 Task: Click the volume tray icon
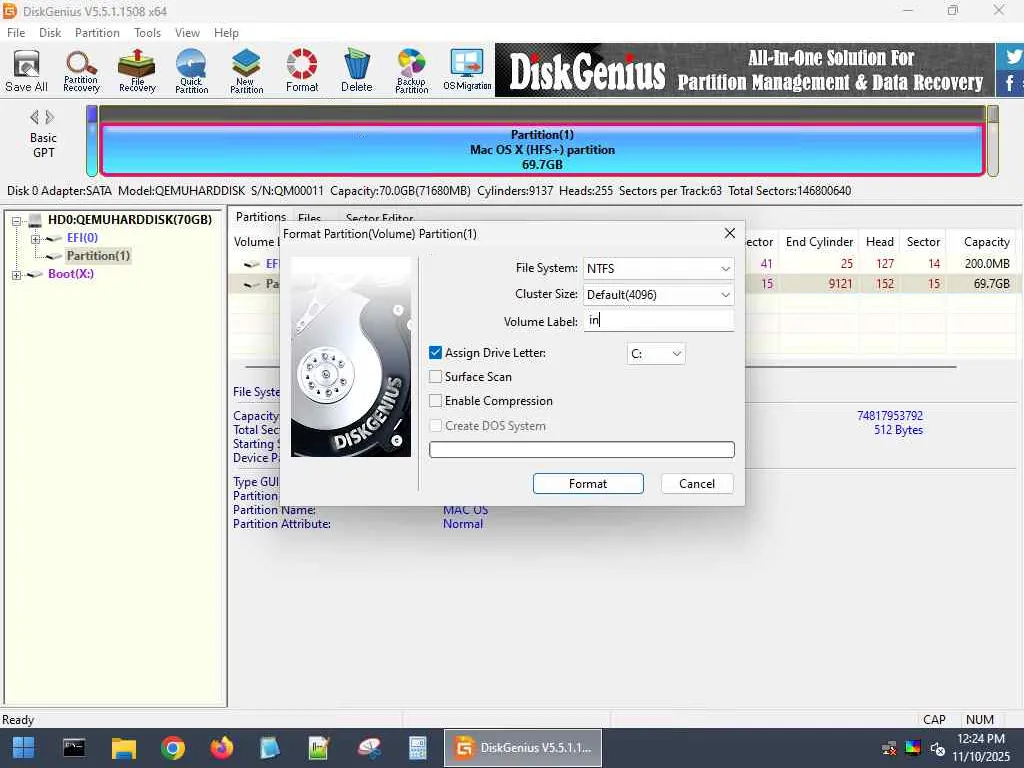tap(937, 748)
